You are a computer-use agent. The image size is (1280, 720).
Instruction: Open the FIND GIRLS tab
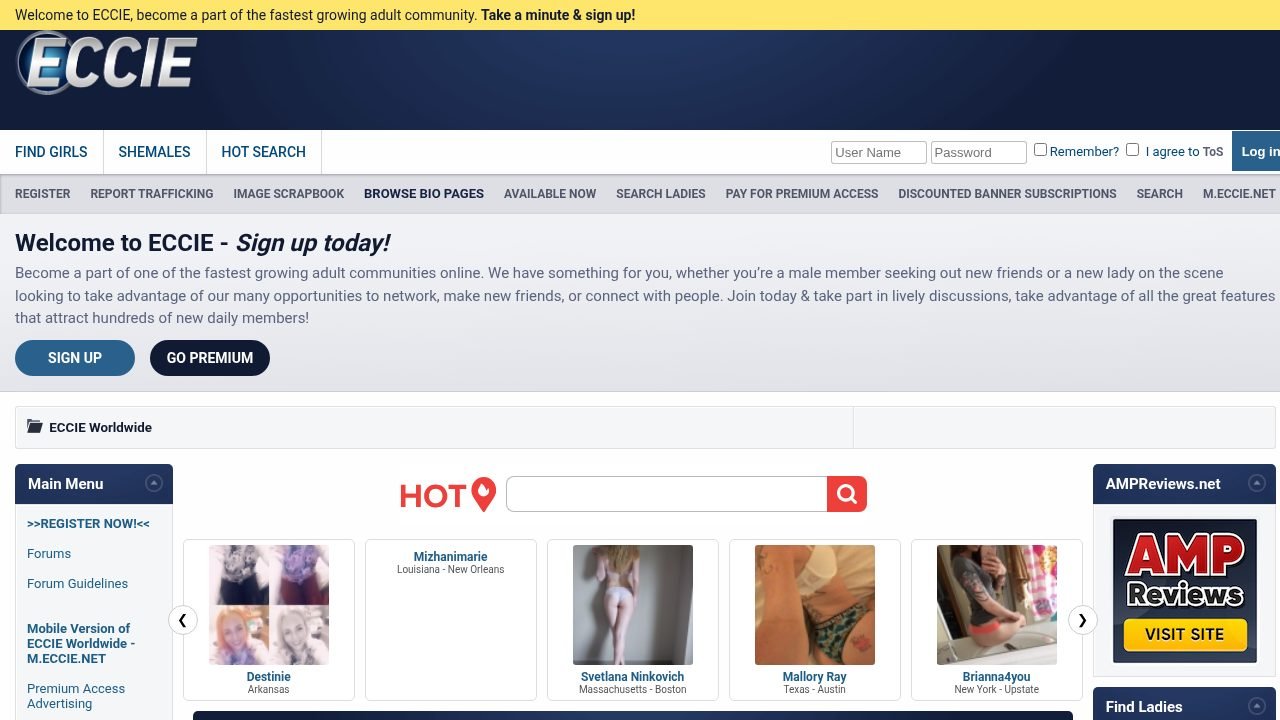51,152
